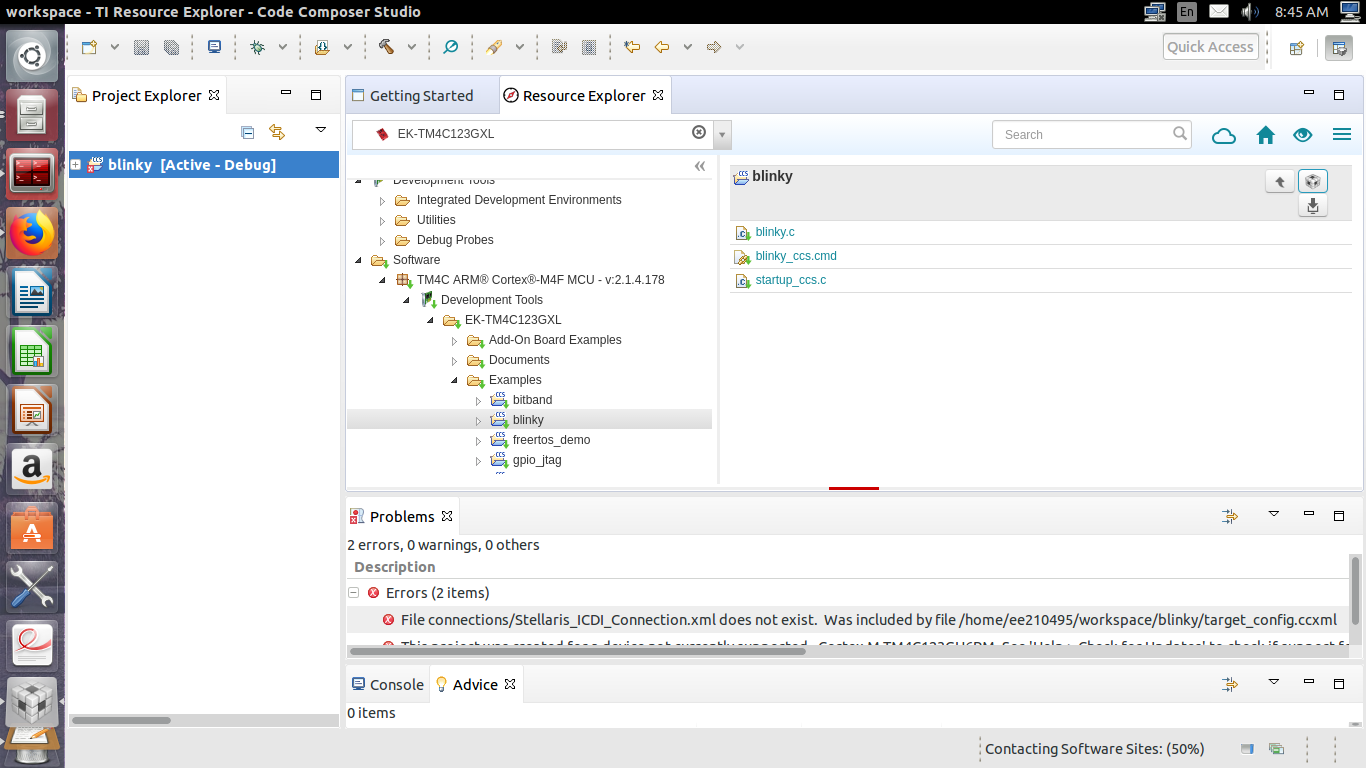The height and width of the screenshot is (768, 1366).
Task: Click the Contacting Software Sites progress status
Action: [x=1094, y=749]
